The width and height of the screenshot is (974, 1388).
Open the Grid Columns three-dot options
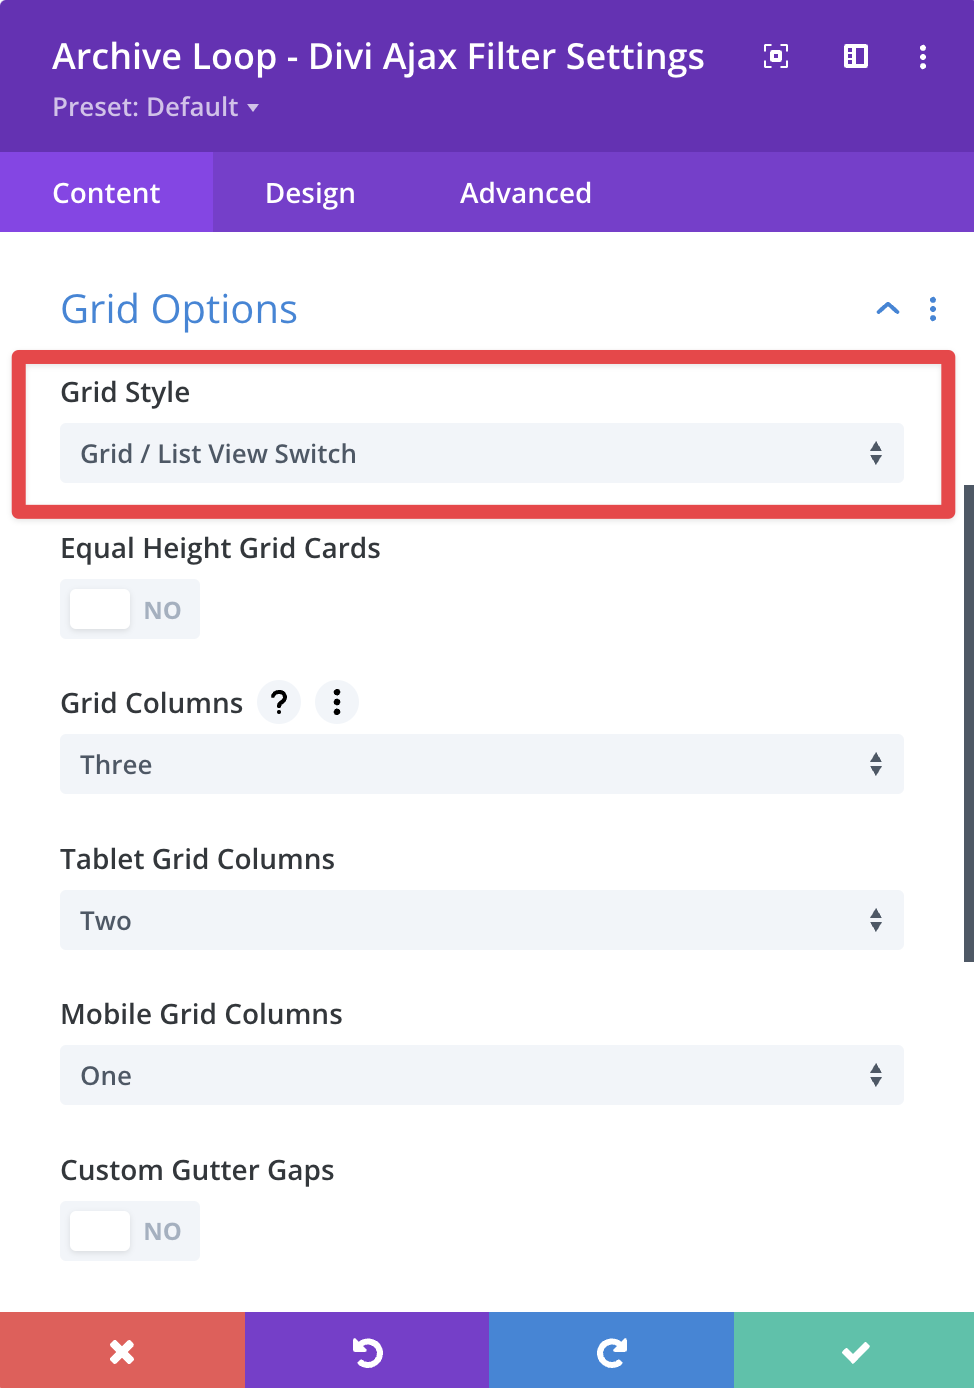tap(337, 702)
